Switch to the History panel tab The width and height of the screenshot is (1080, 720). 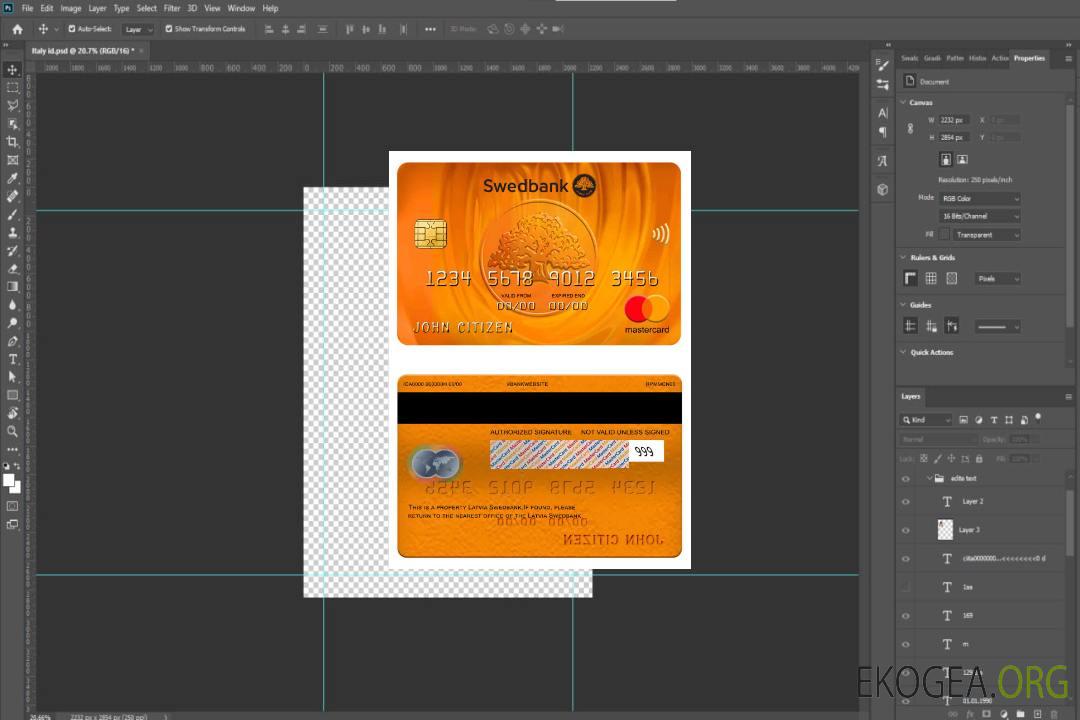click(x=977, y=59)
